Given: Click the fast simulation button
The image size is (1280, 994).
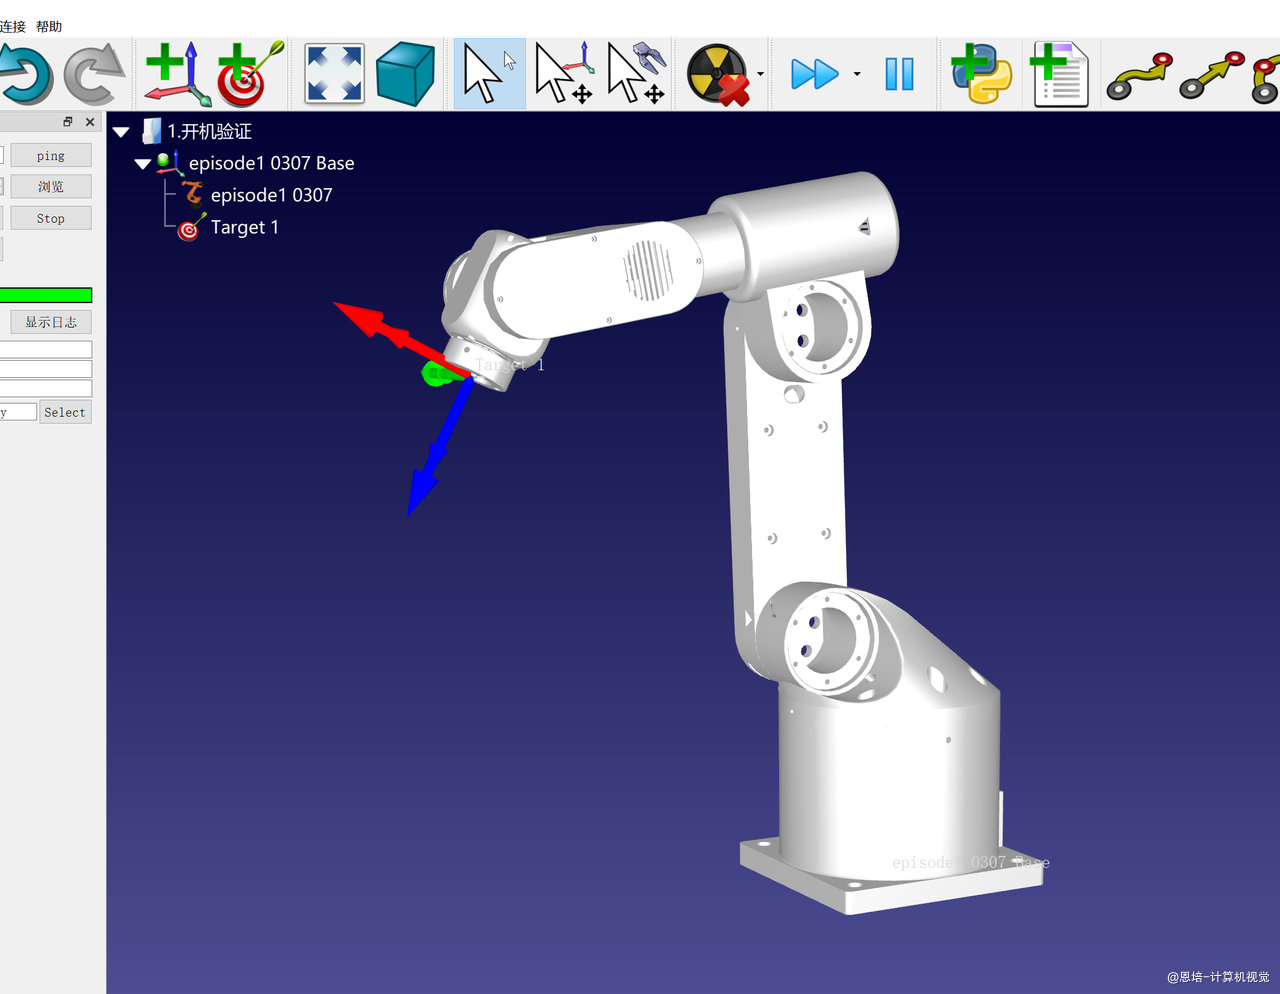Looking at the screenshot, I should (814, 74).
